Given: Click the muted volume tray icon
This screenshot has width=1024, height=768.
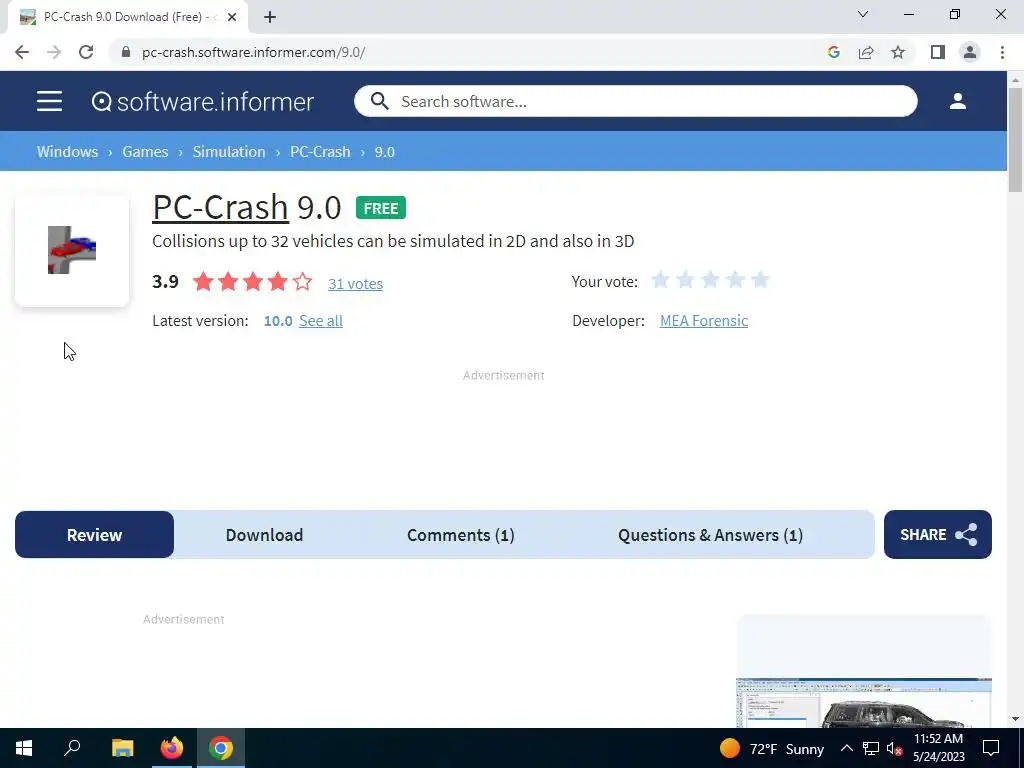Looking at the screenshot, I should (x=894, y=748).
